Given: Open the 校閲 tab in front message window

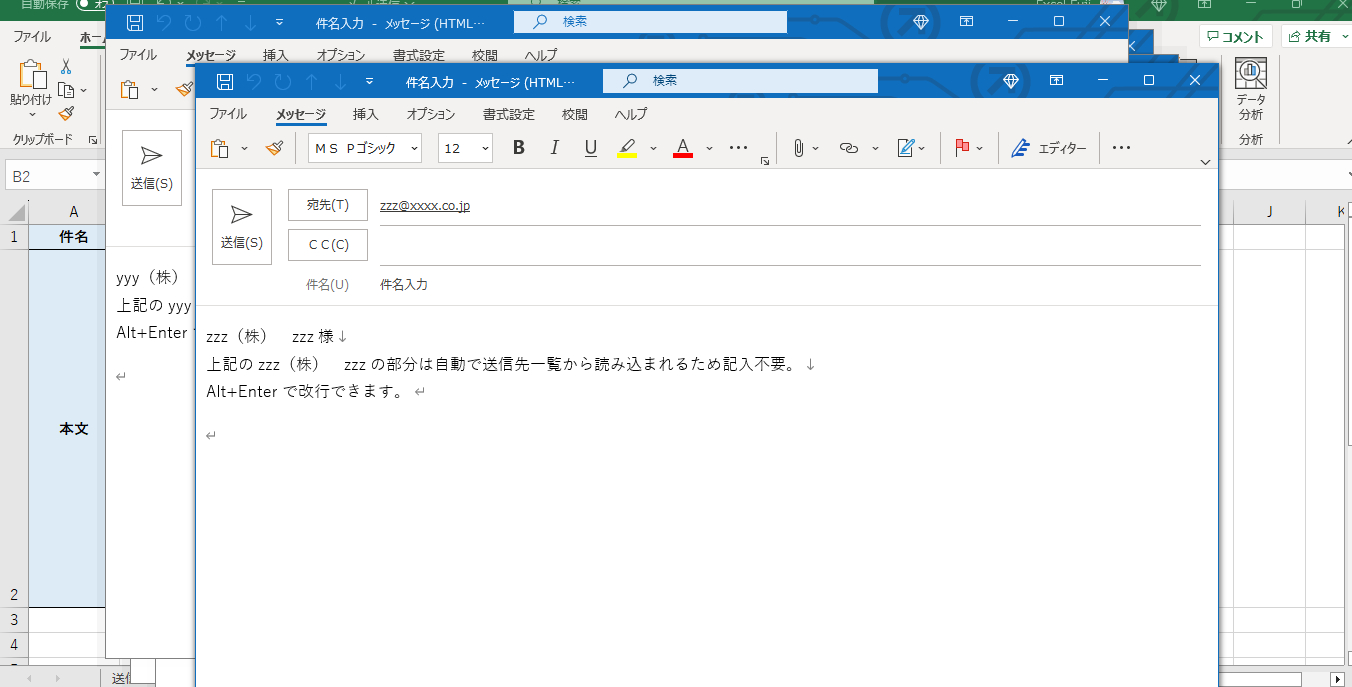Looking at the screenshot, I should pos(575,114).
